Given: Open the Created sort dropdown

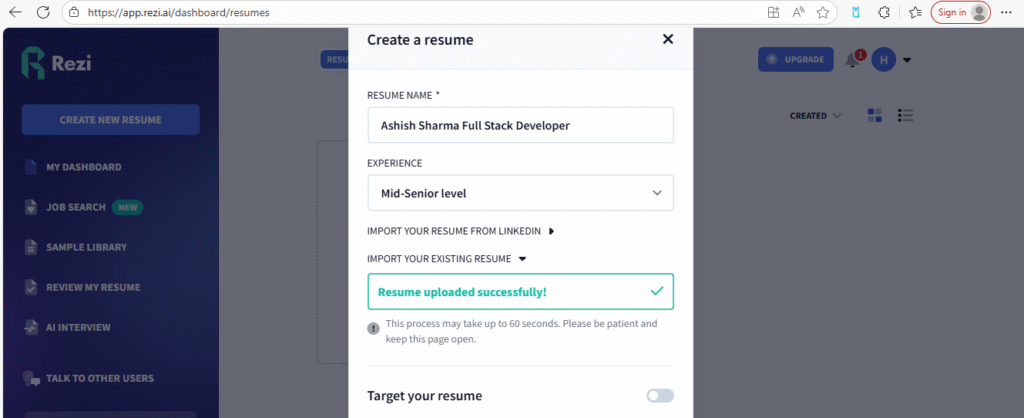Looking at the screenshot, I should click(x=815, y=116).
